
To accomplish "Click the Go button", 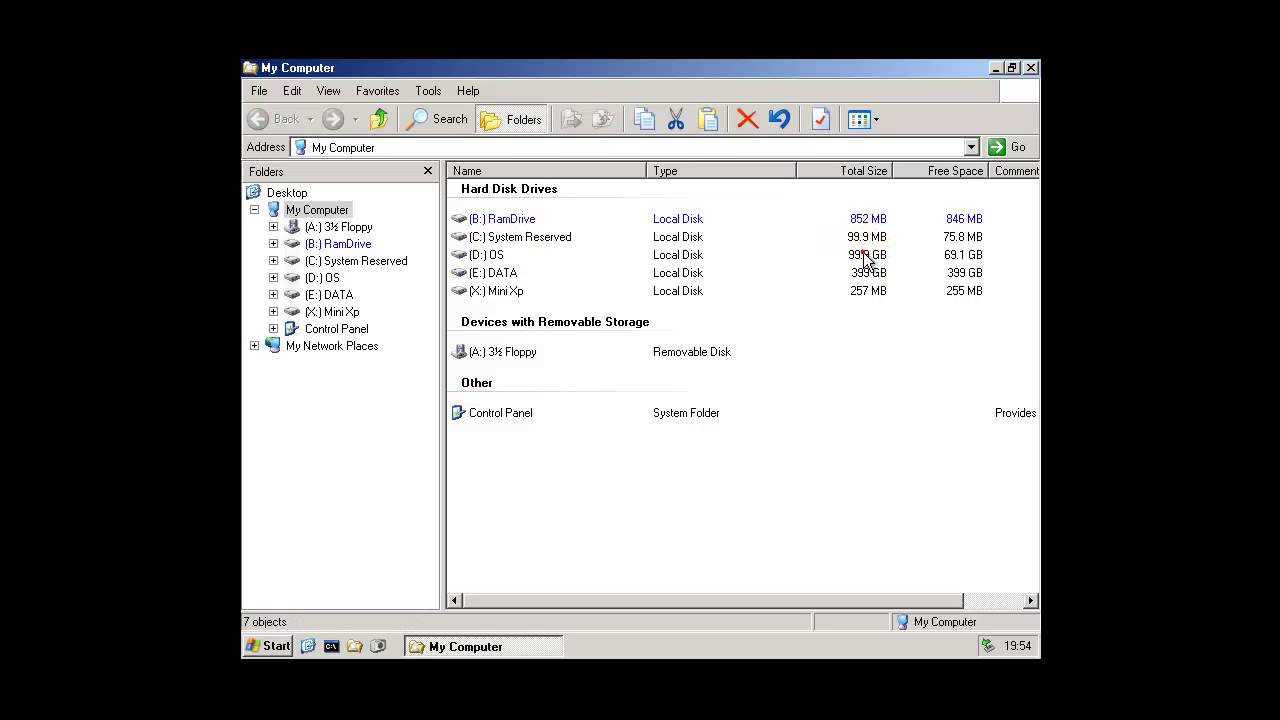I will click(x=1007, y=147).
